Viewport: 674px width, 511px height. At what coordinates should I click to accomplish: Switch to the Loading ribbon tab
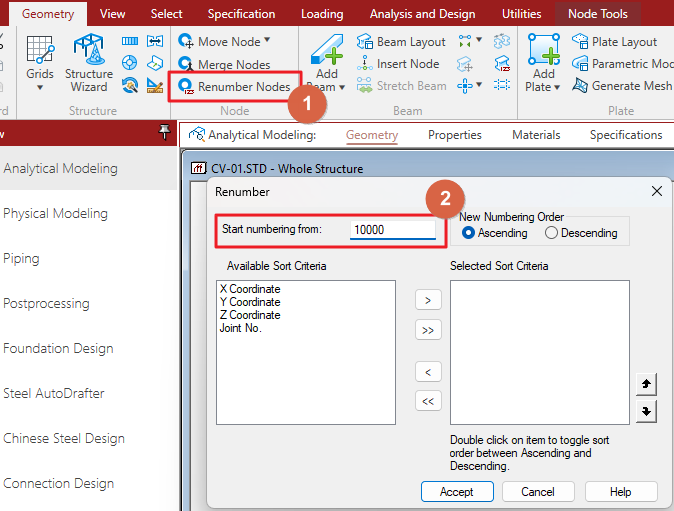point(321,14)
